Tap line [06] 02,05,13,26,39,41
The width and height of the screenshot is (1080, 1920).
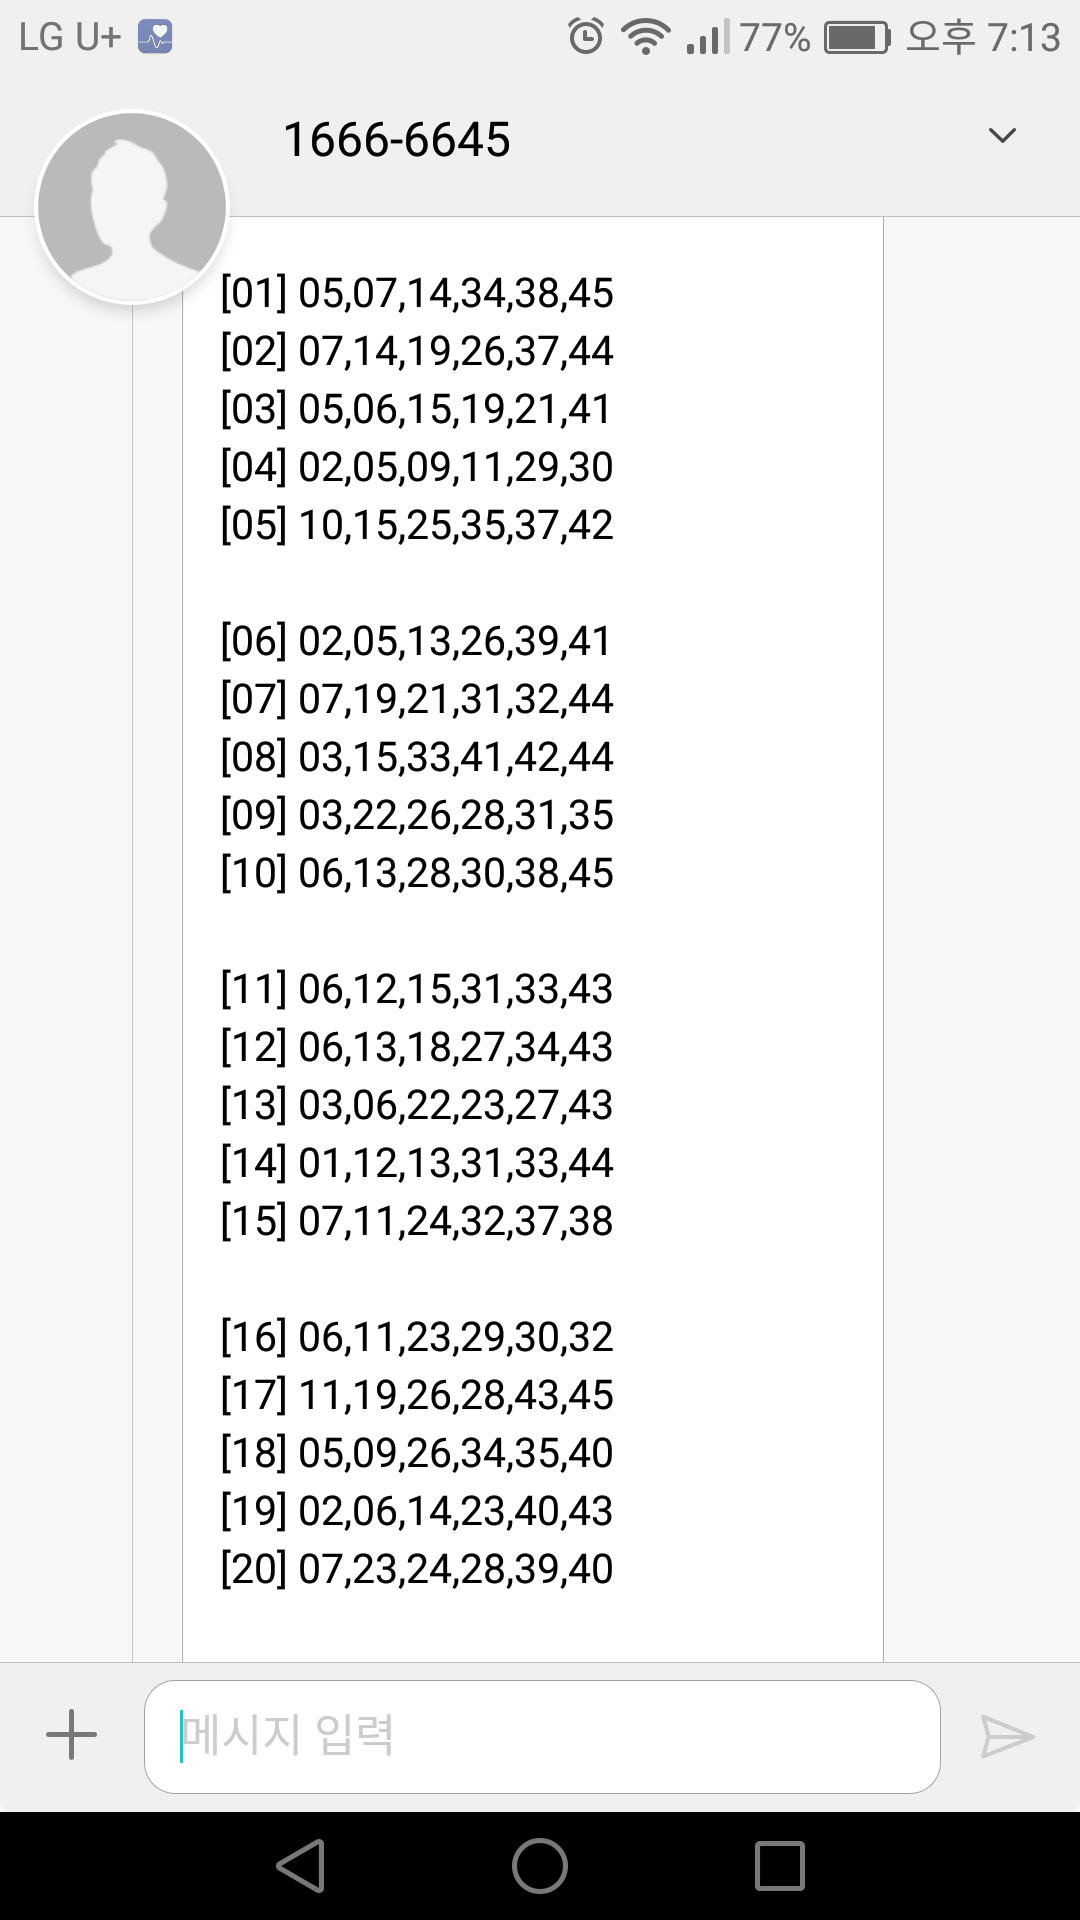click(x=416, y=642)
